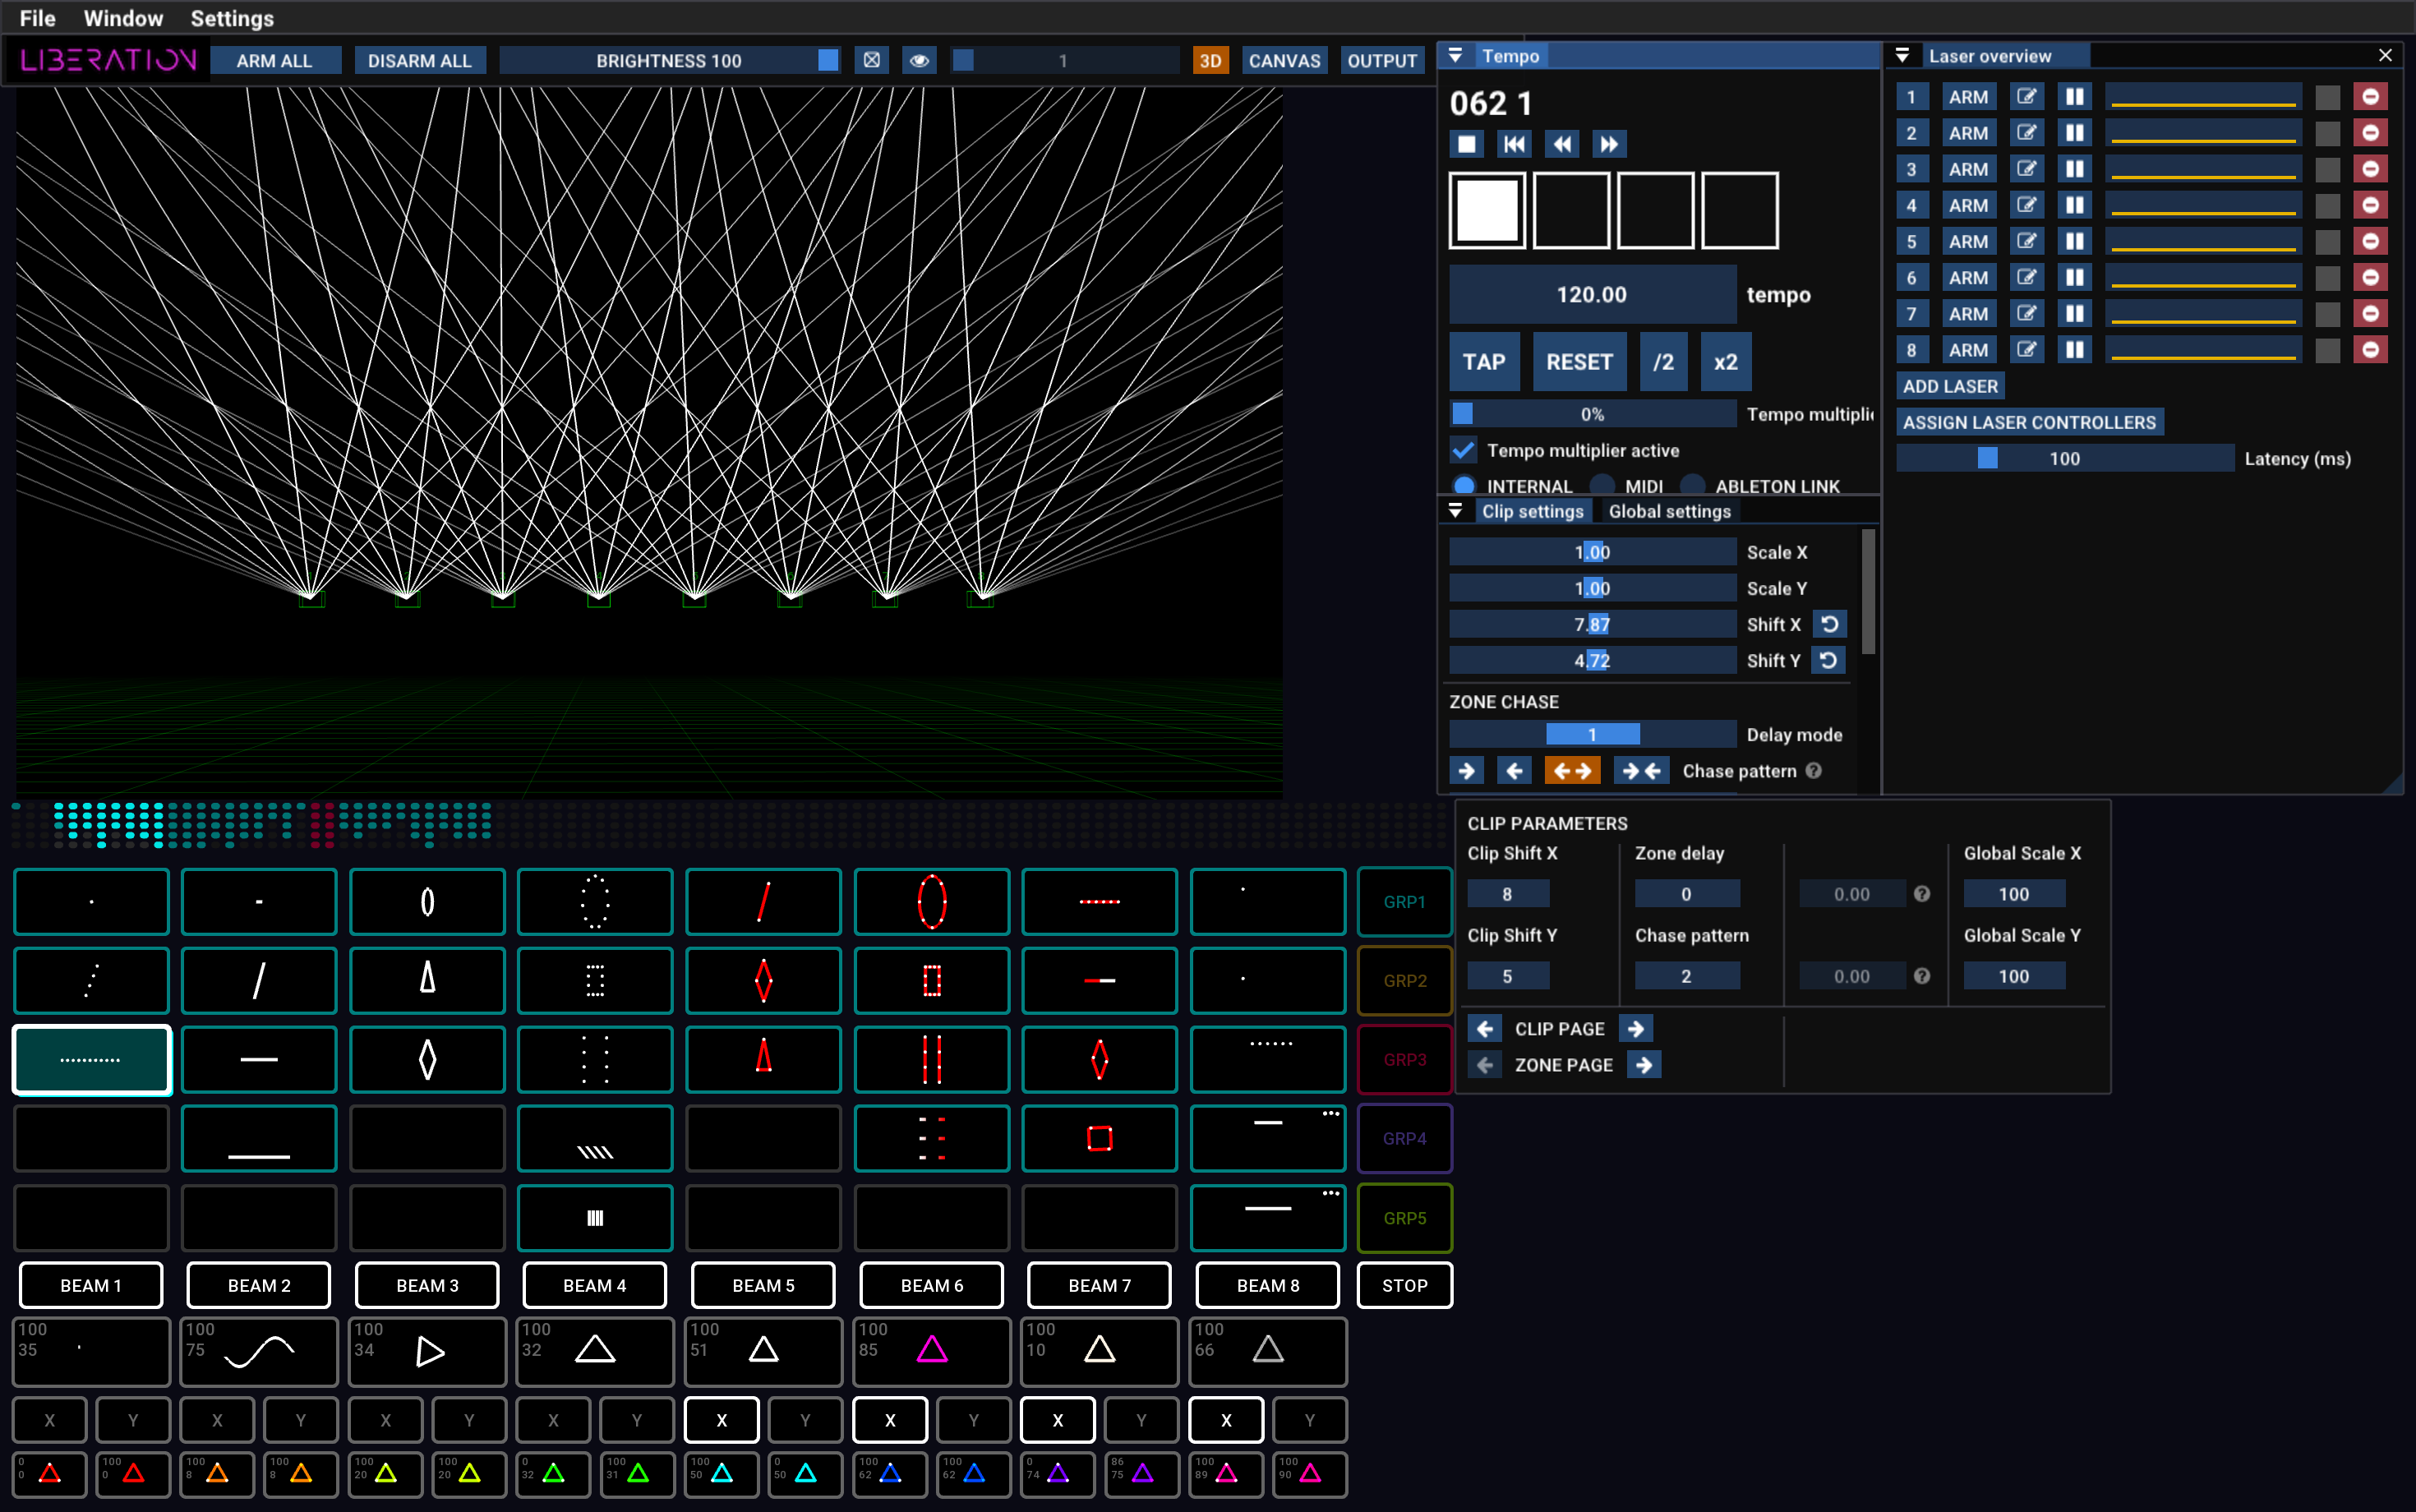Select the MIDI tempo source radio

pos(1602,485)
